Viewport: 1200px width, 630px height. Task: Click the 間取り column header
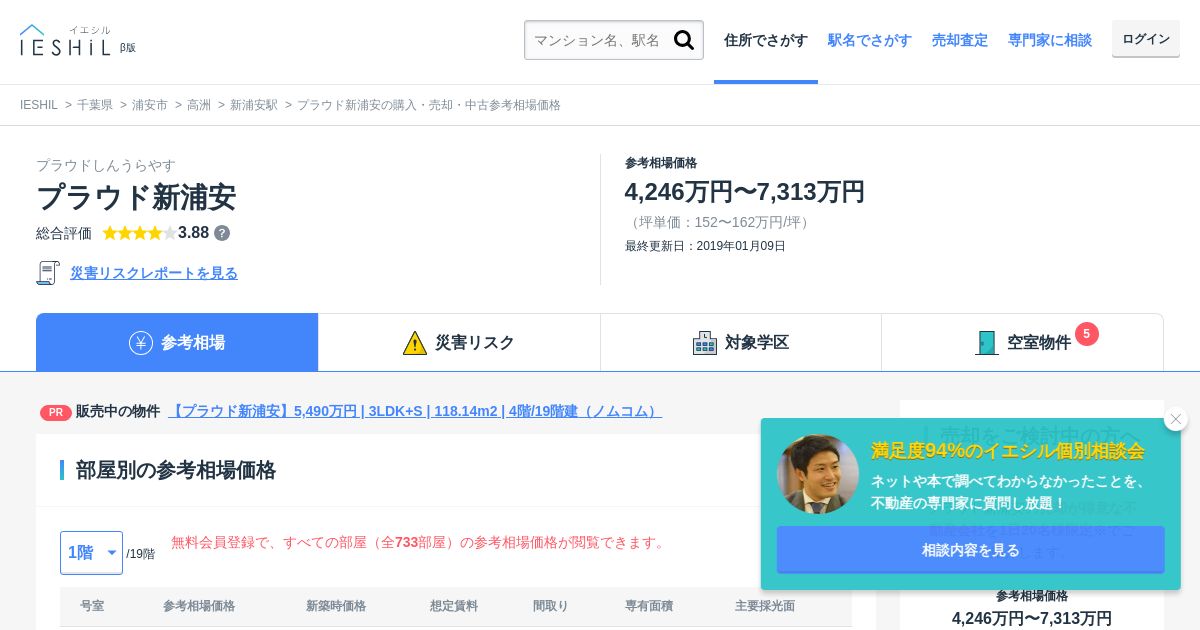pyautogui.click(x=551, y=606)
